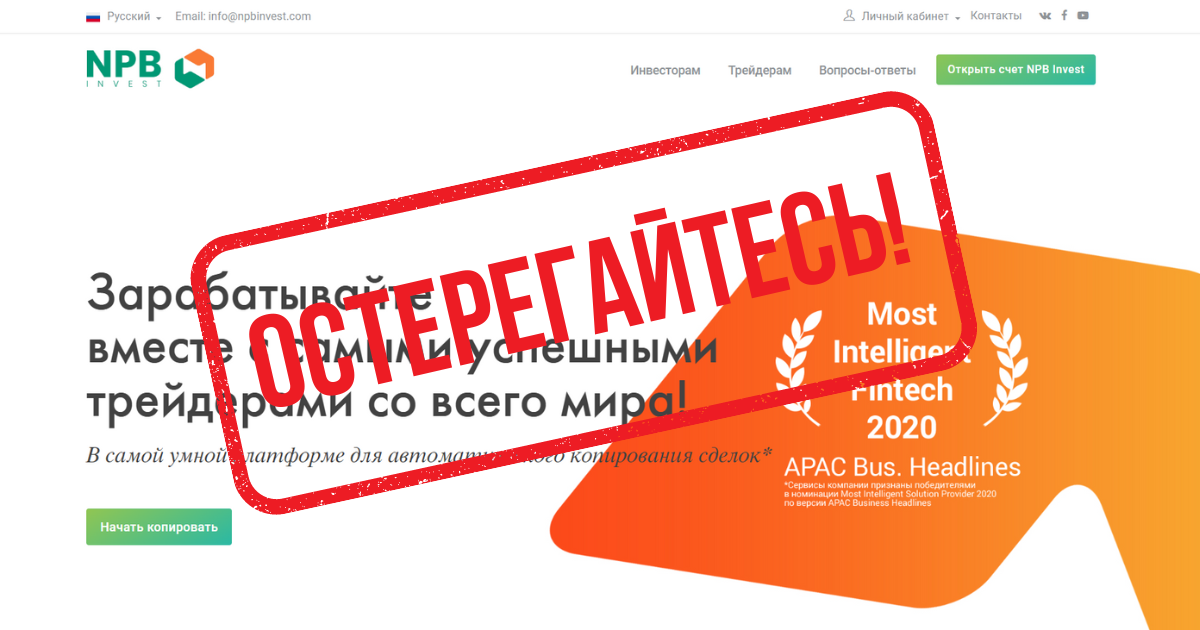Click the NPB Invest text logo
The width and height of the screenshot is (1200, 630).
click(124, 68)
